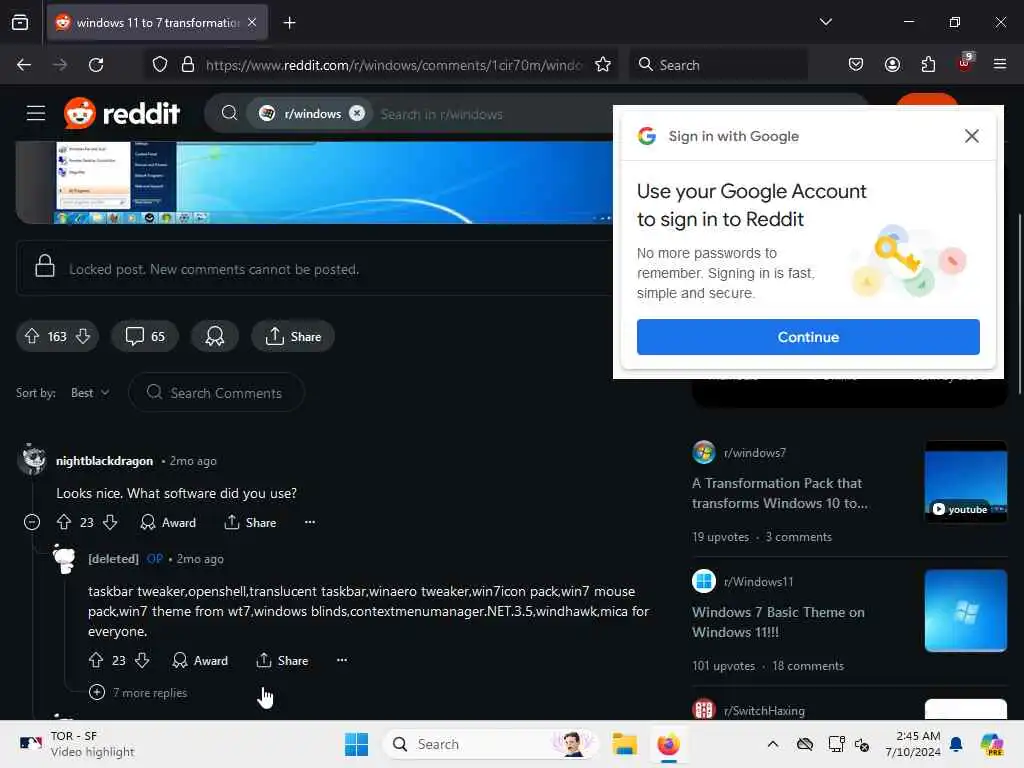Downvote nightblackdragon's comment
1024x768 pixels.
pos(110,522)
